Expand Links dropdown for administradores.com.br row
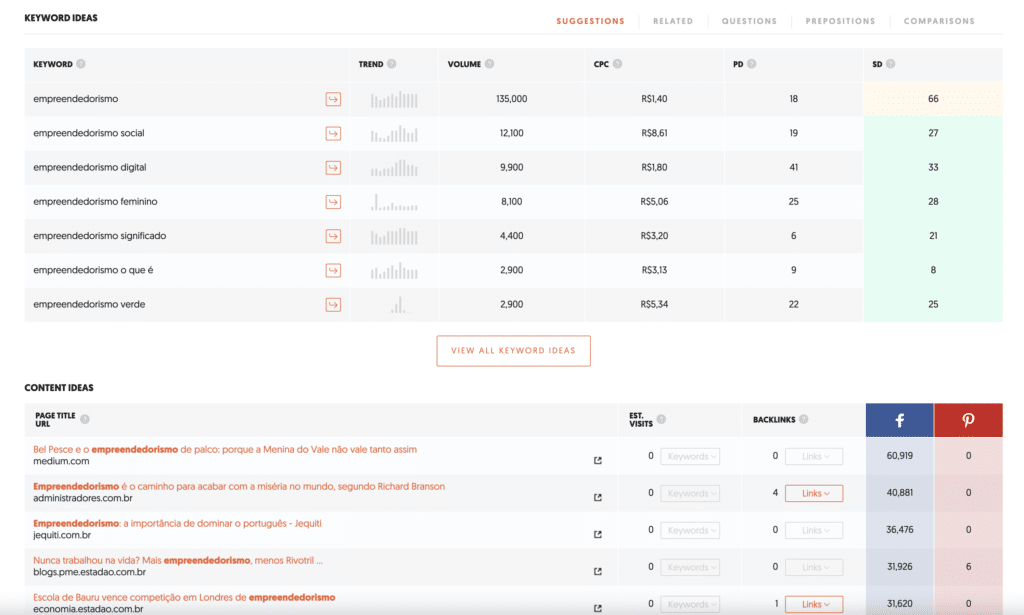The height and width of the screenshot is (615, 1024). pos(813,493)
